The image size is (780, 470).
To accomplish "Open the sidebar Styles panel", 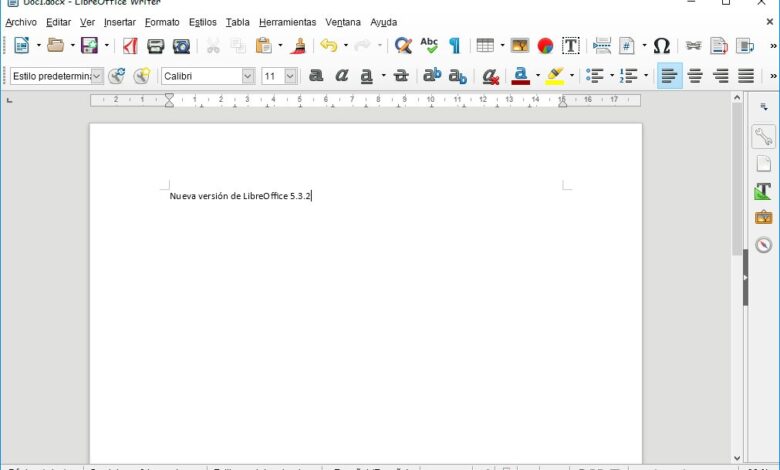I will (x=763, y=191).
